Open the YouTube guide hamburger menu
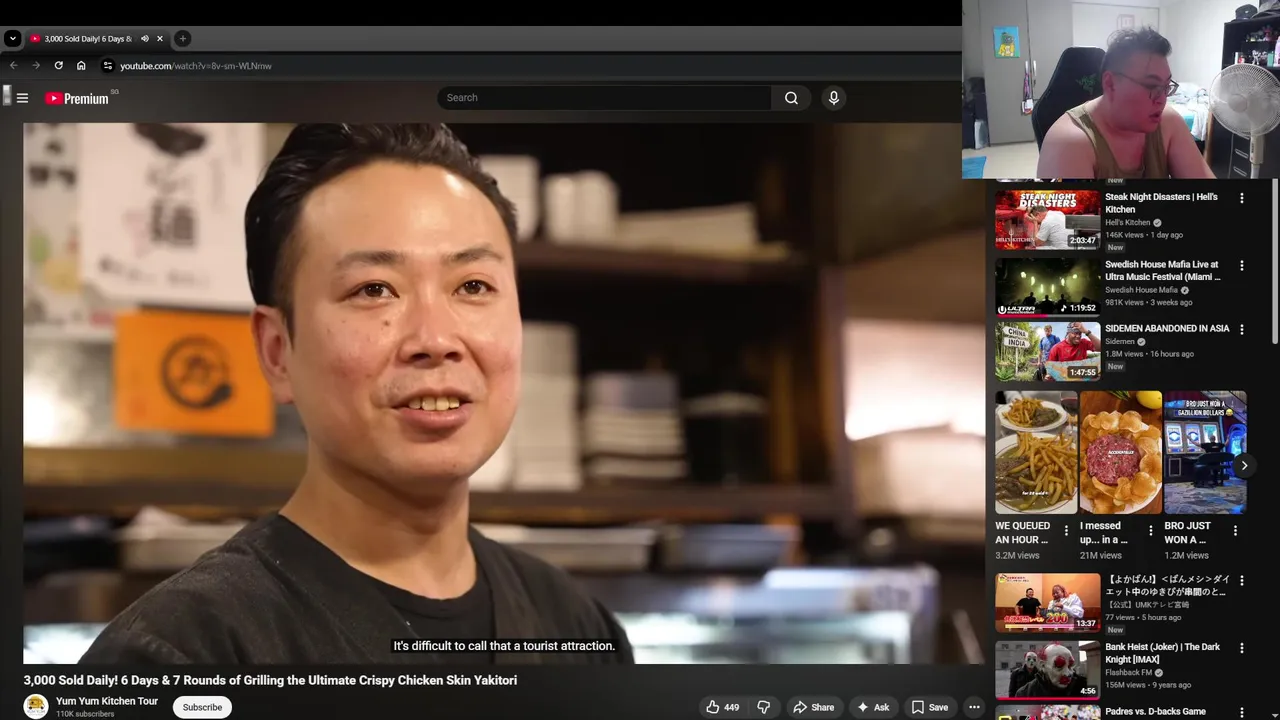Screen dimensions: 1280x720 pos(22,98)
